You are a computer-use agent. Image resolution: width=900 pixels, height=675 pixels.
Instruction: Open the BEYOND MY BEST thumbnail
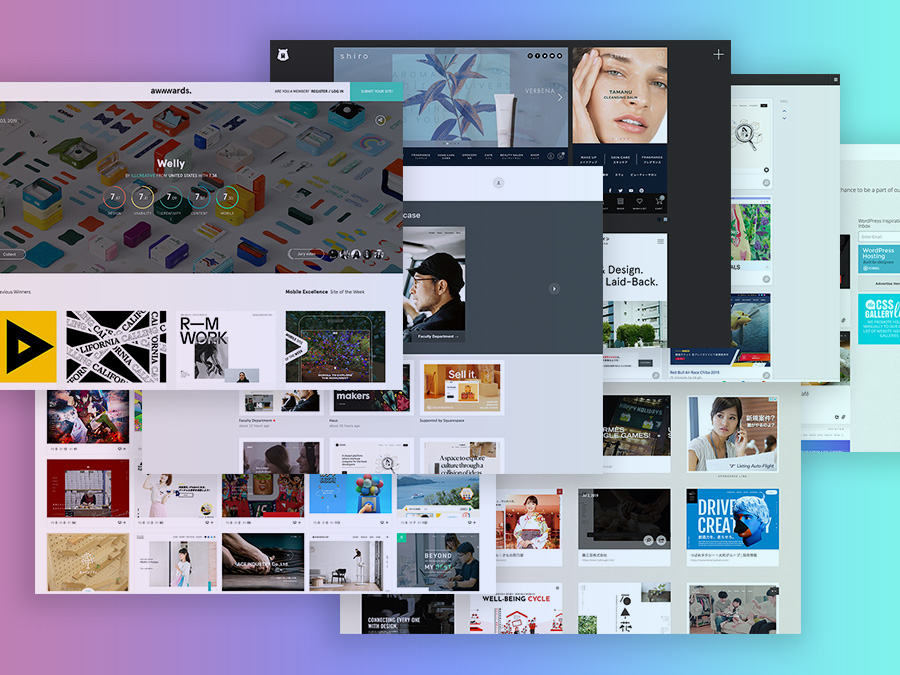click(x=438, y=562)
